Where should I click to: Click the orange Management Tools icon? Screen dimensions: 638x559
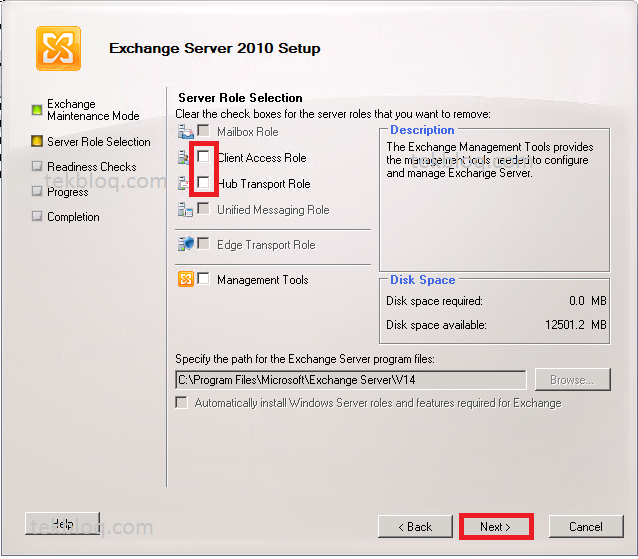(186, 279)
